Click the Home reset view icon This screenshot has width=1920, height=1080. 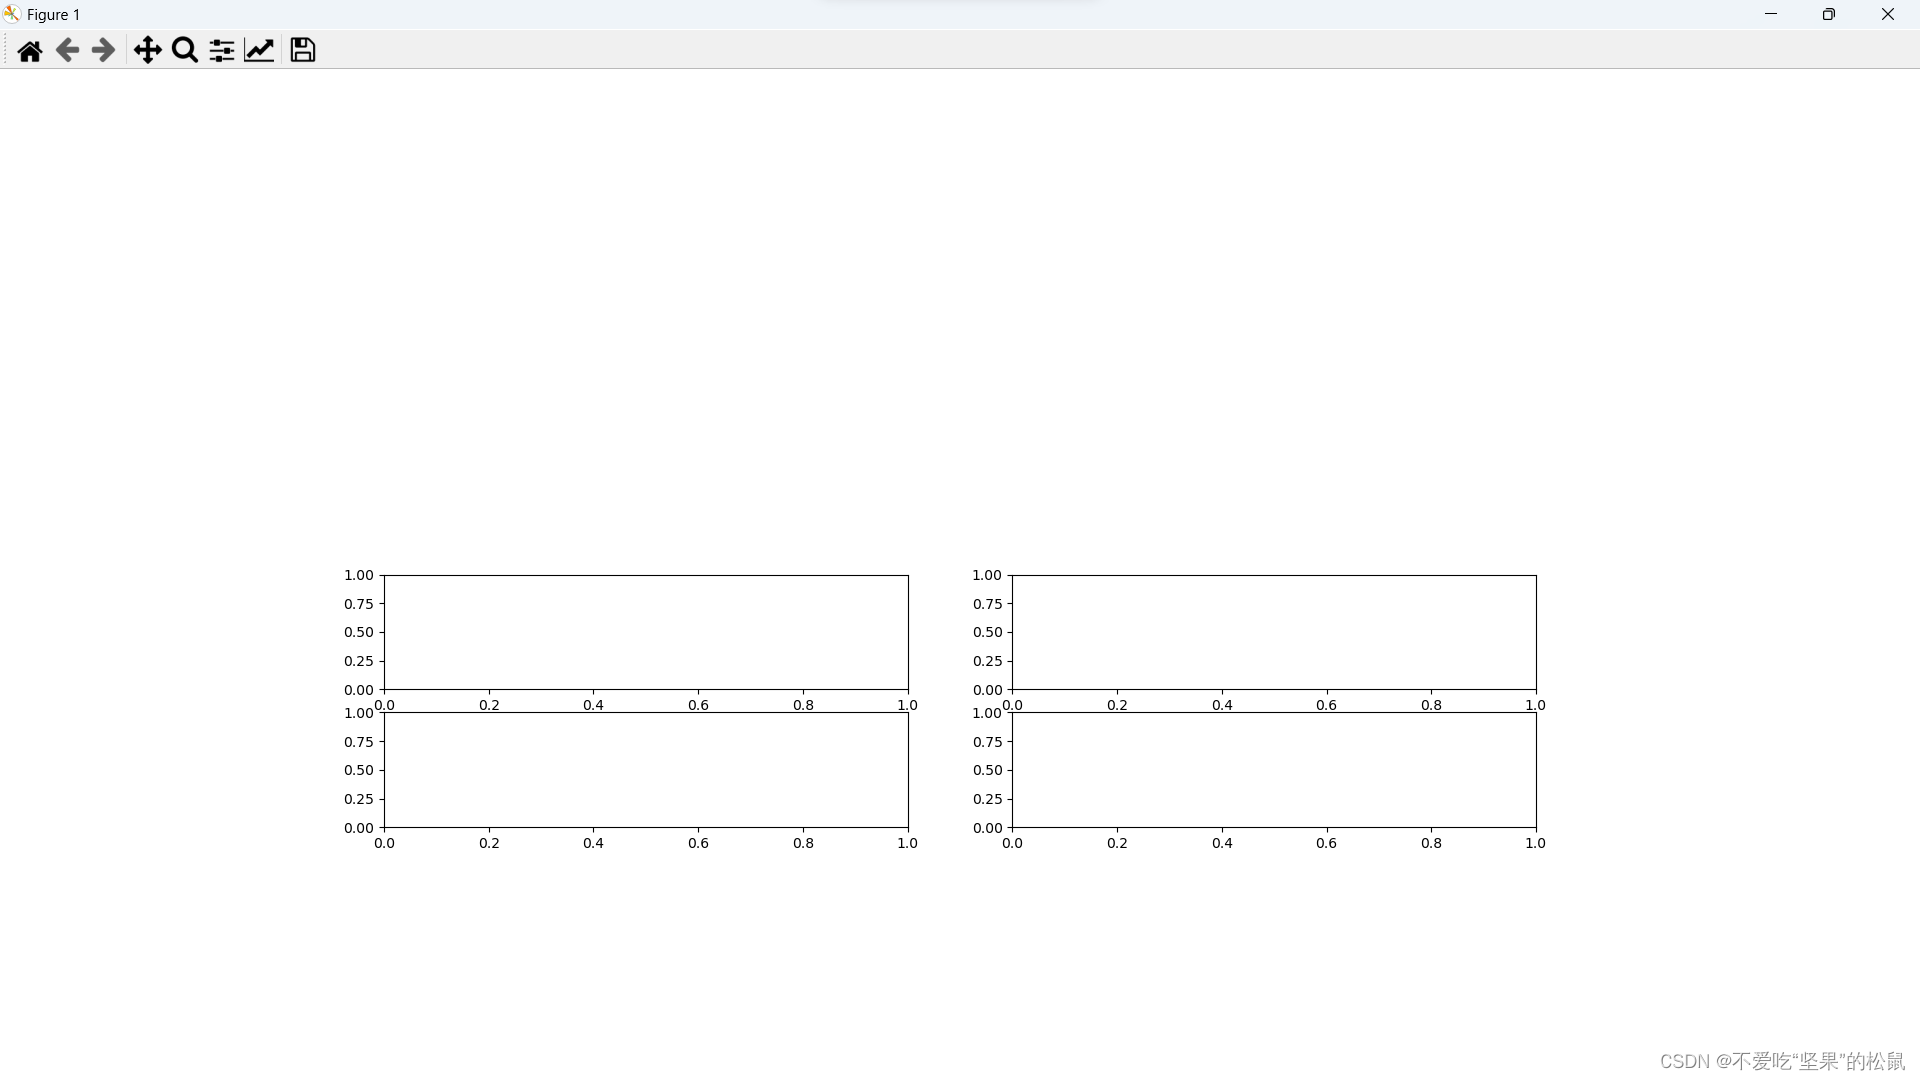[x=30, y=51]
